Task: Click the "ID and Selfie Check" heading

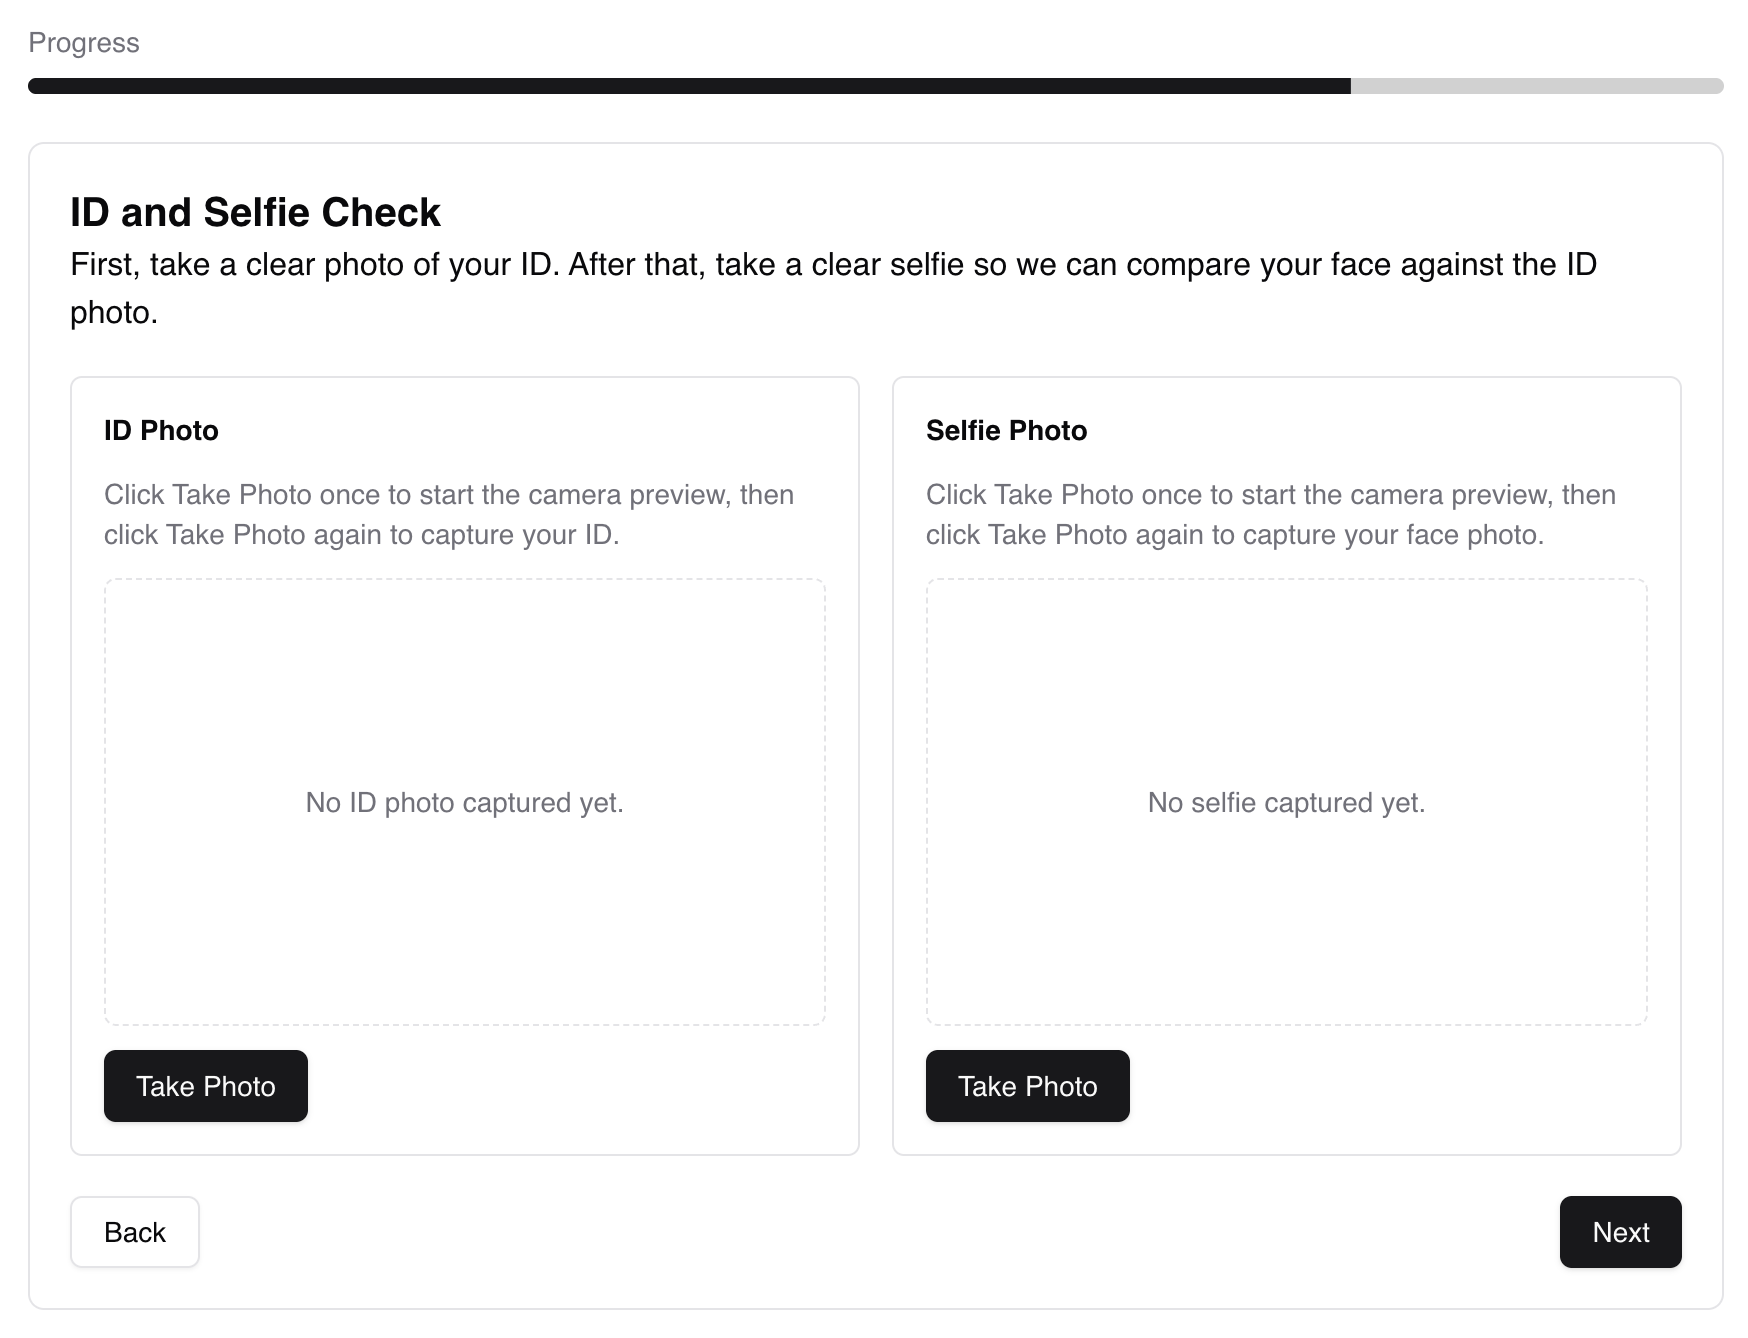Action: tap(255, 212)
